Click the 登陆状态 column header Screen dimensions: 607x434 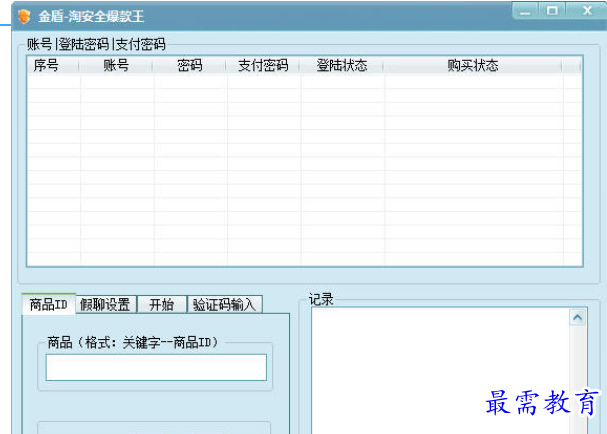point(341,65)
